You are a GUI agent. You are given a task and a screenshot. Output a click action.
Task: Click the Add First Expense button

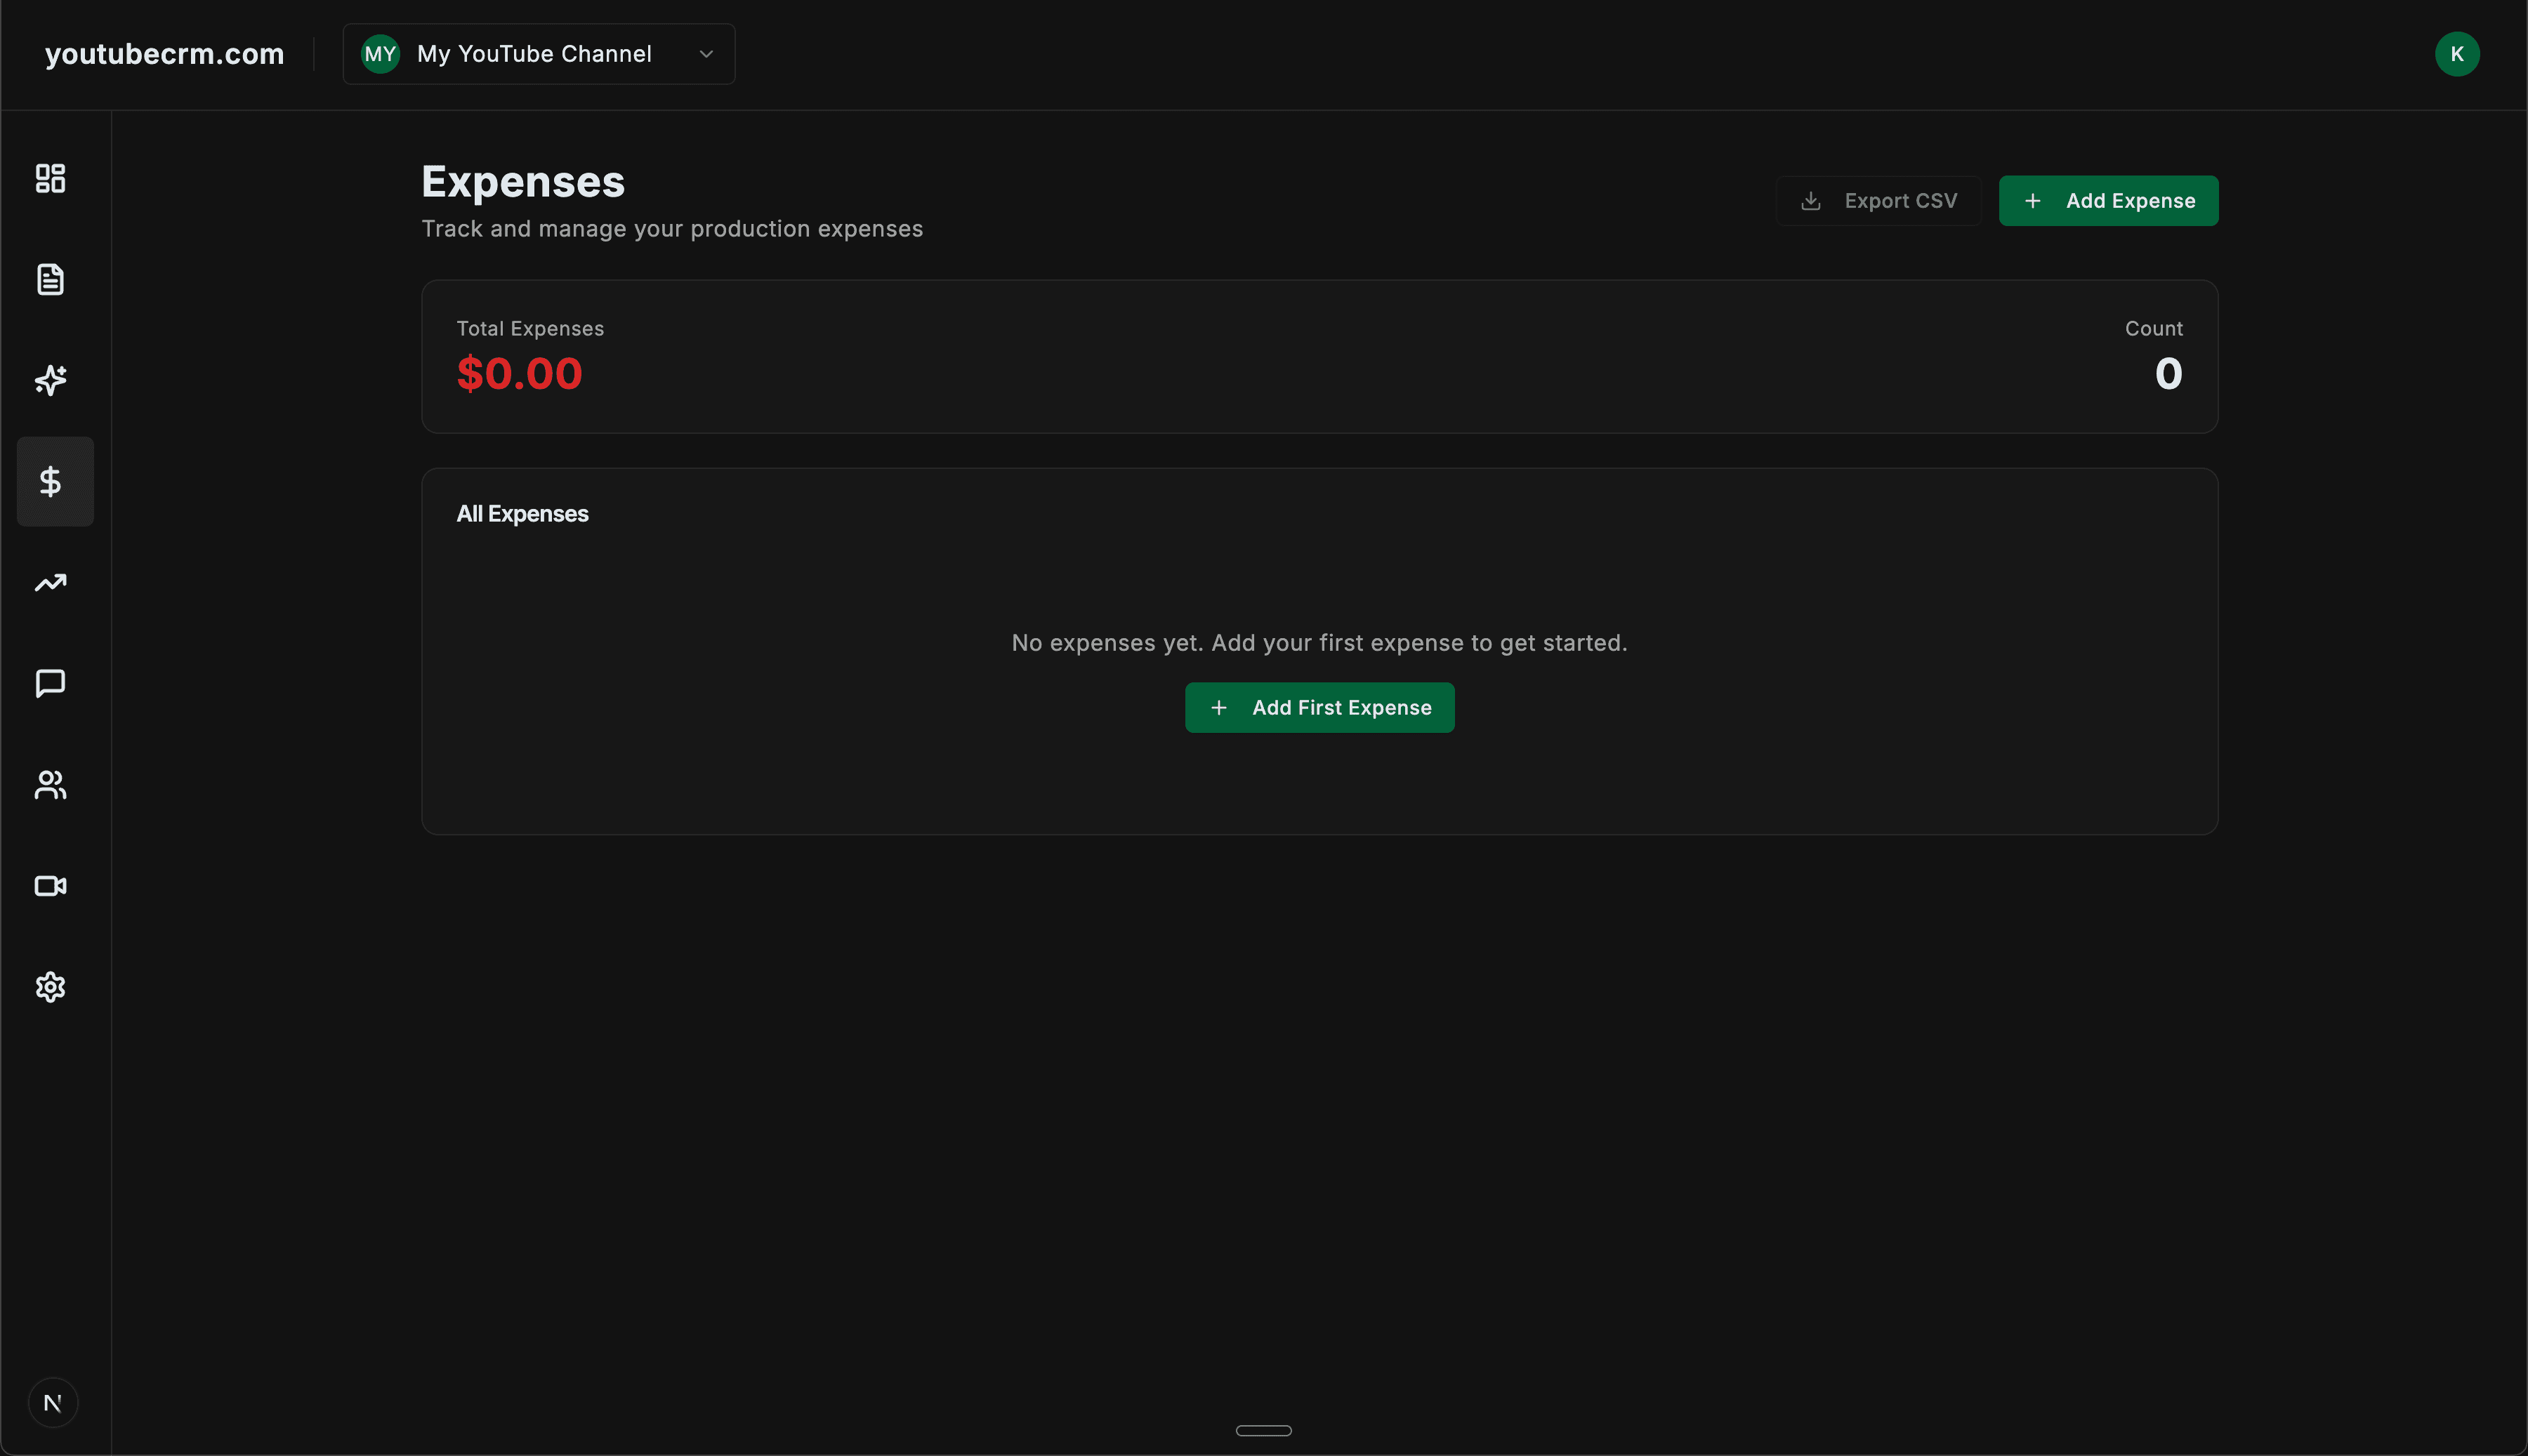[1319, 707]
